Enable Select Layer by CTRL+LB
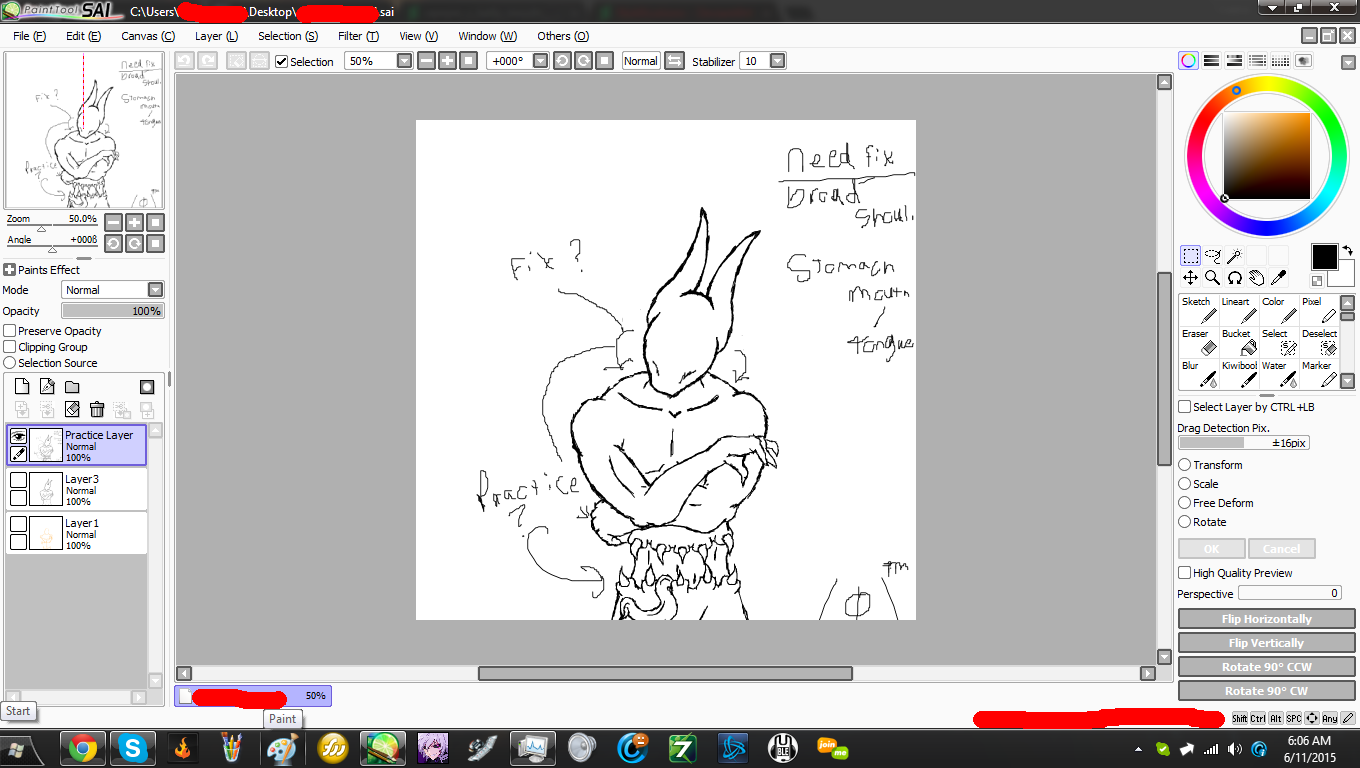This screenshot has width=1360, height=768. [x=1185, y=407]
